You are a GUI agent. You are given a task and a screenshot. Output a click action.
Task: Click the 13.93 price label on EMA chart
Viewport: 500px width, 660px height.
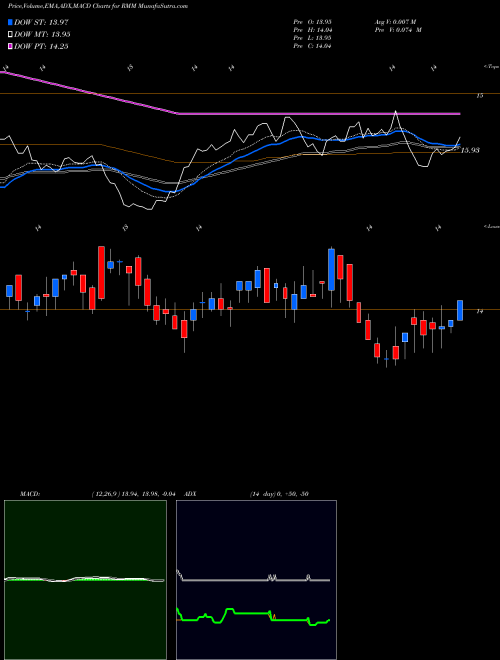470,150
